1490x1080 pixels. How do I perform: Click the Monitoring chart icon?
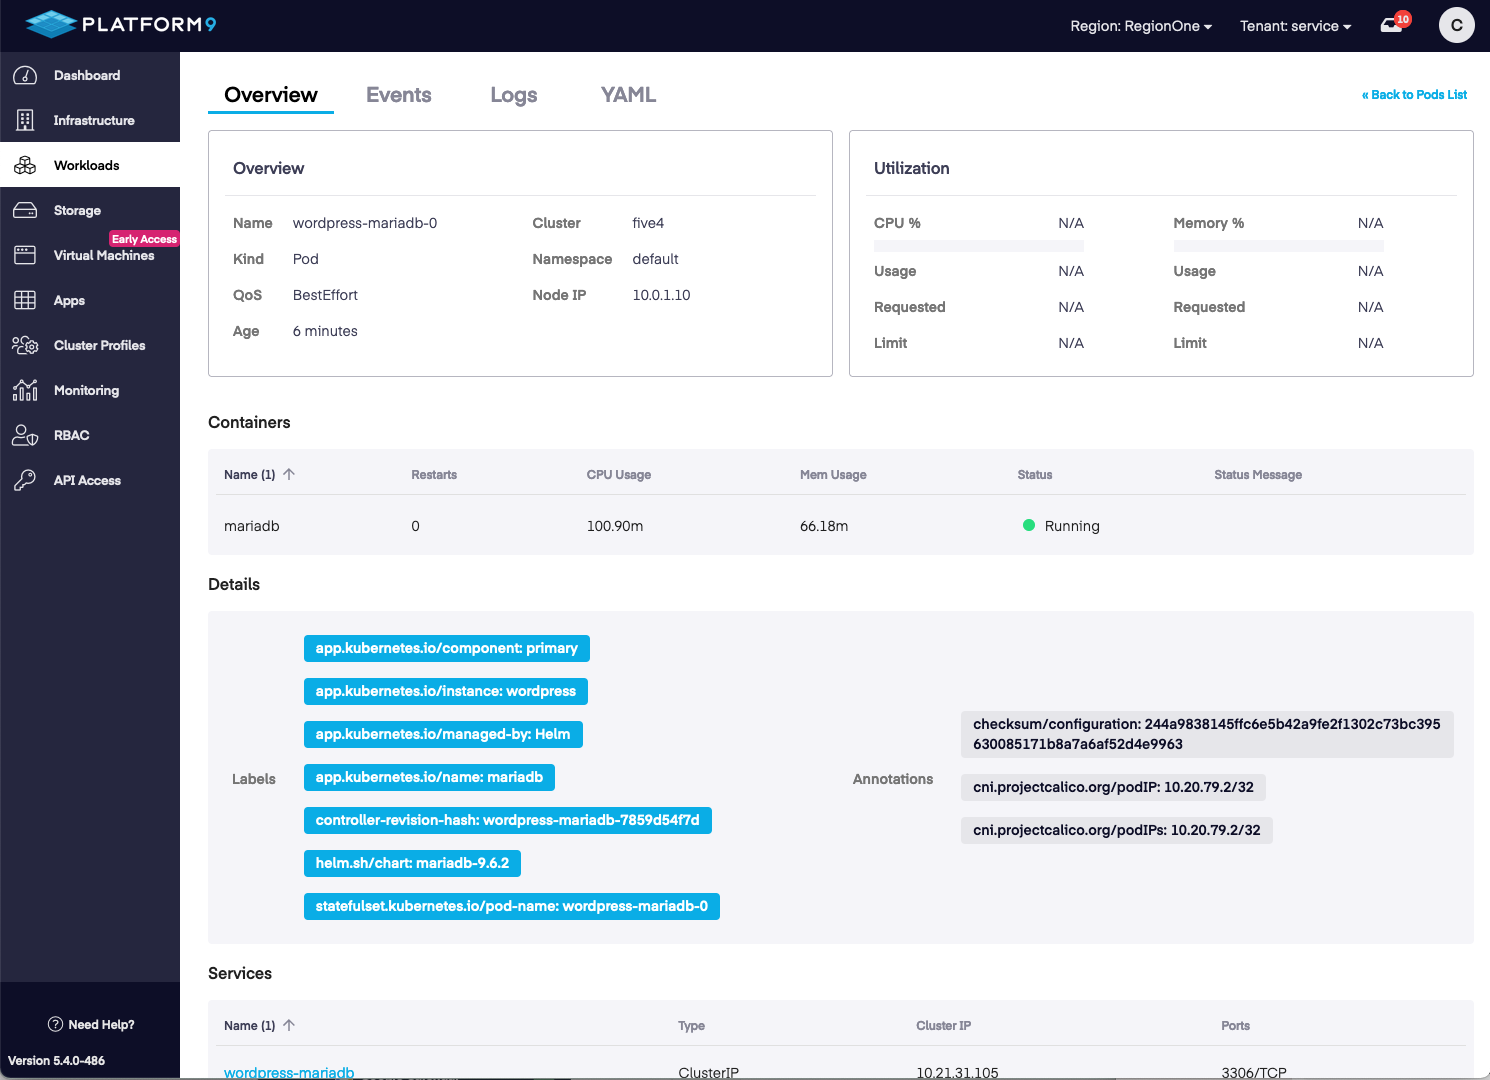pyautogui.click(x=25, y=390)
